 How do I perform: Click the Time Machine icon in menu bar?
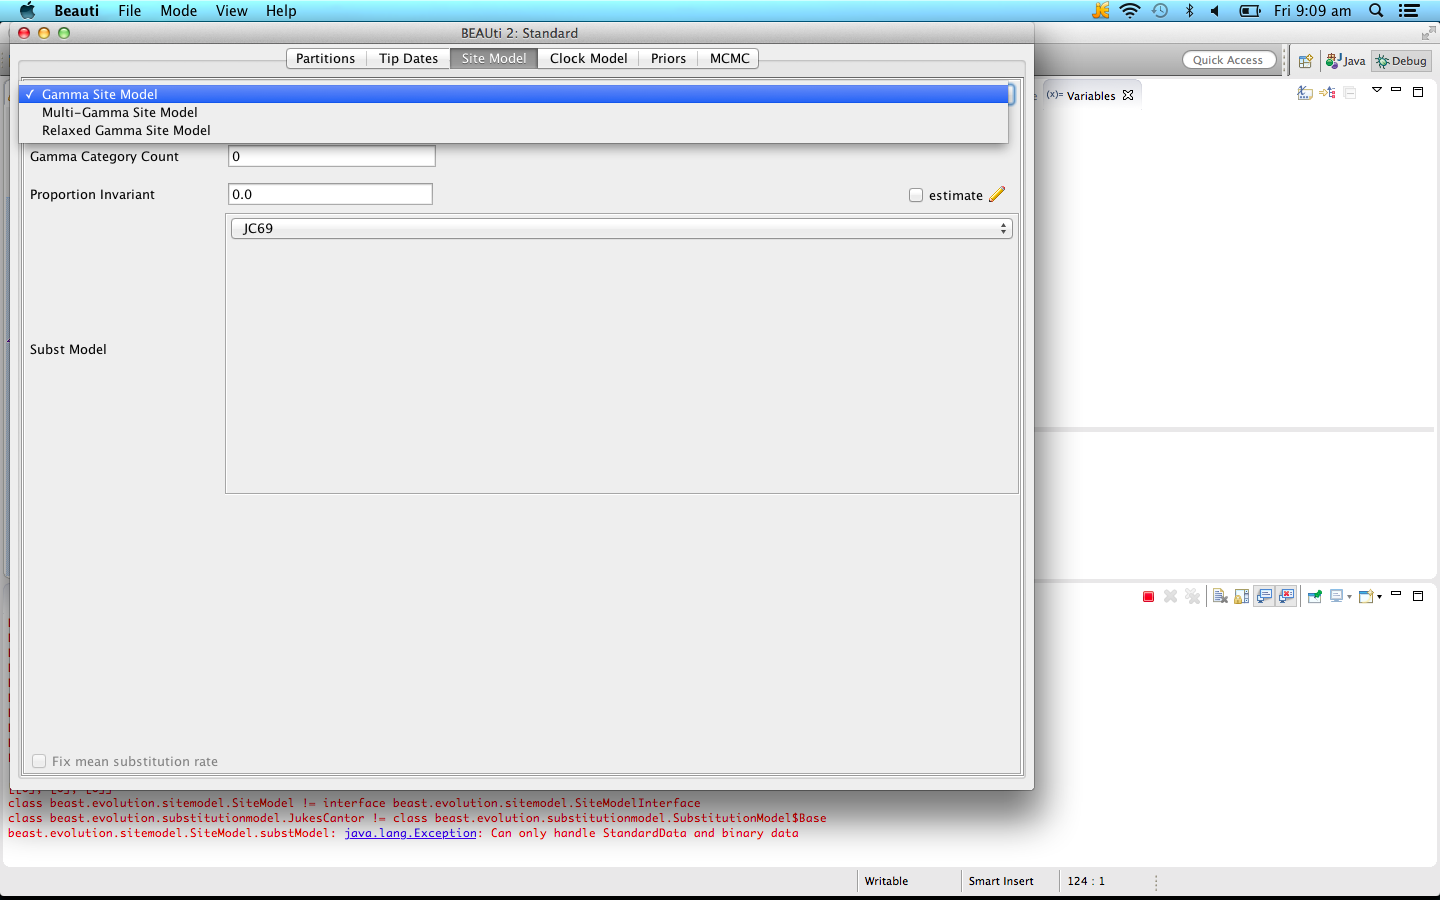click(1160, 10)
